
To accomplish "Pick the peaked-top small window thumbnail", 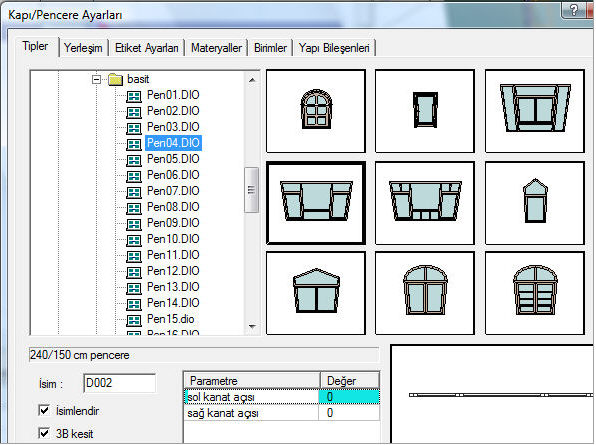I will point(535,203).
